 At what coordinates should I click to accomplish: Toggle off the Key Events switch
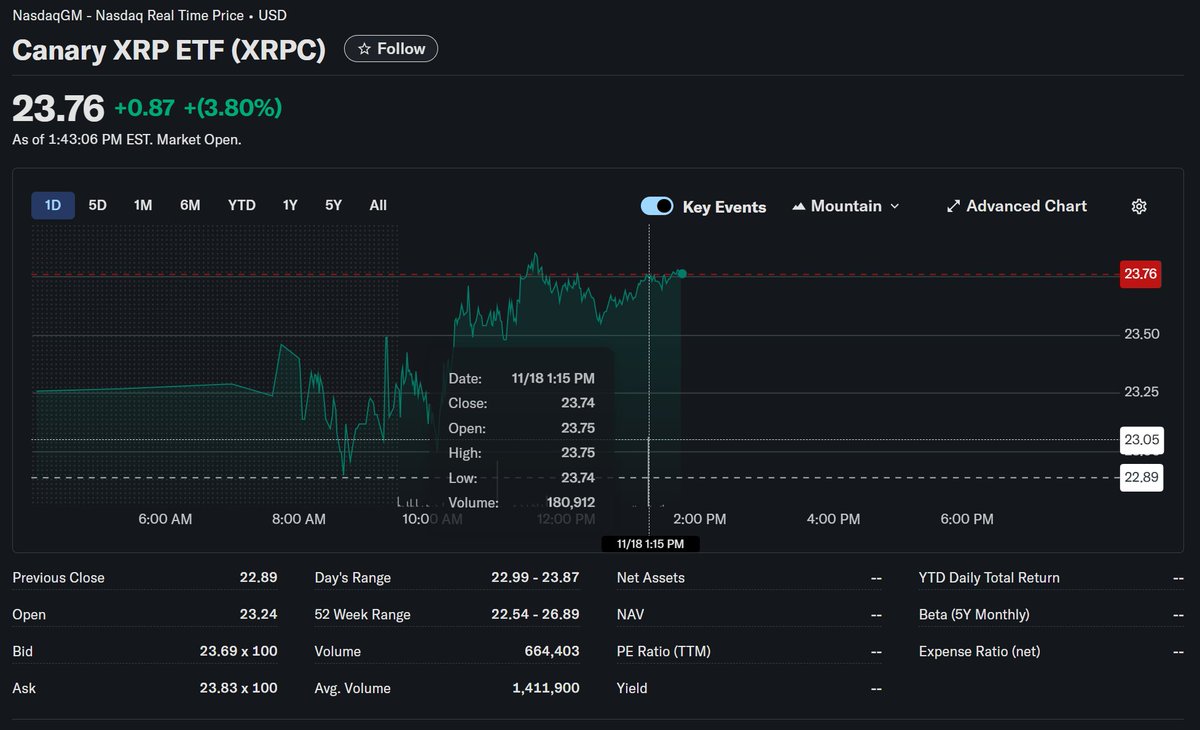click(x=657, y=206)
